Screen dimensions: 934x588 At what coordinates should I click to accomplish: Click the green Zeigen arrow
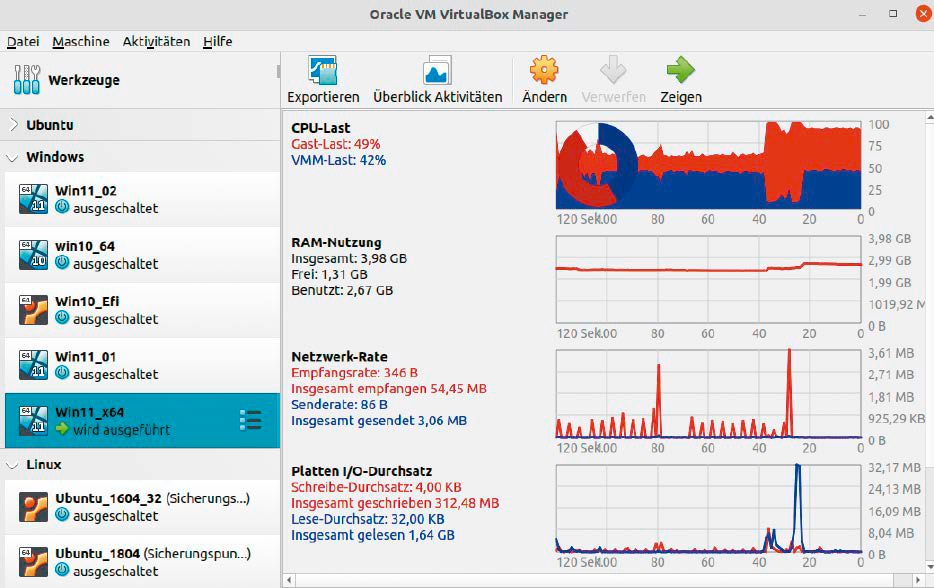(681, 70)
